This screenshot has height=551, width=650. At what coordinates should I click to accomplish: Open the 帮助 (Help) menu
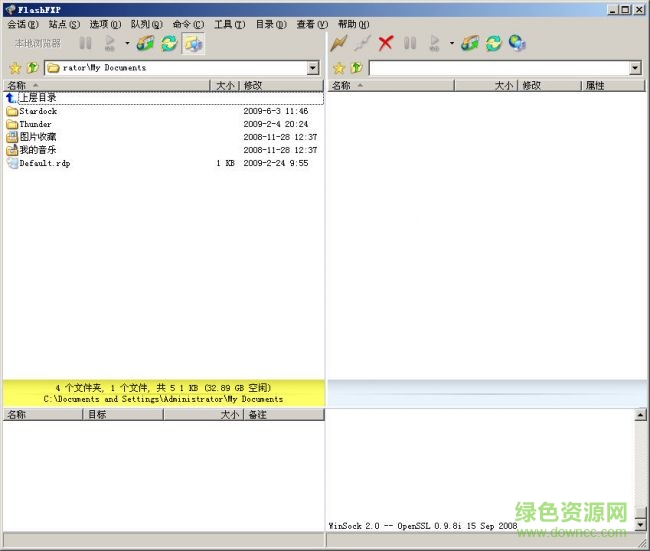pos(353,24)
